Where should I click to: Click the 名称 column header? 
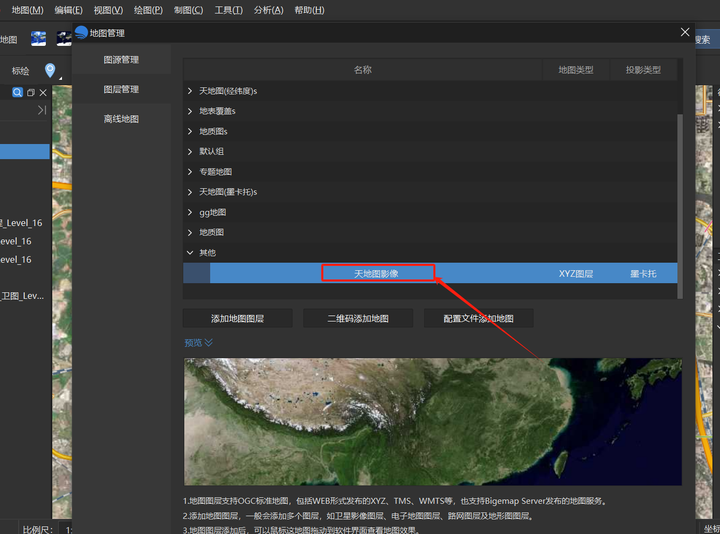pos(363,70)
